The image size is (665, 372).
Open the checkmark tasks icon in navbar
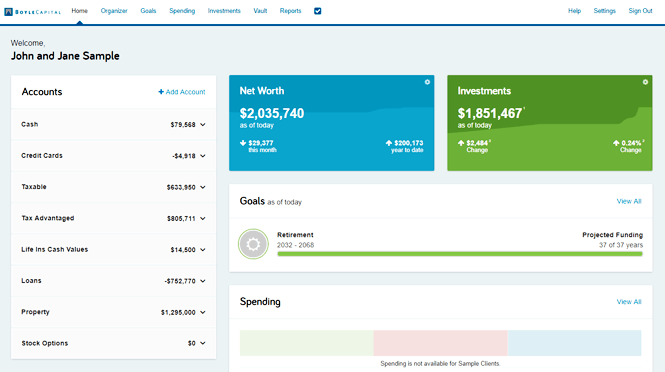[317, 11]
